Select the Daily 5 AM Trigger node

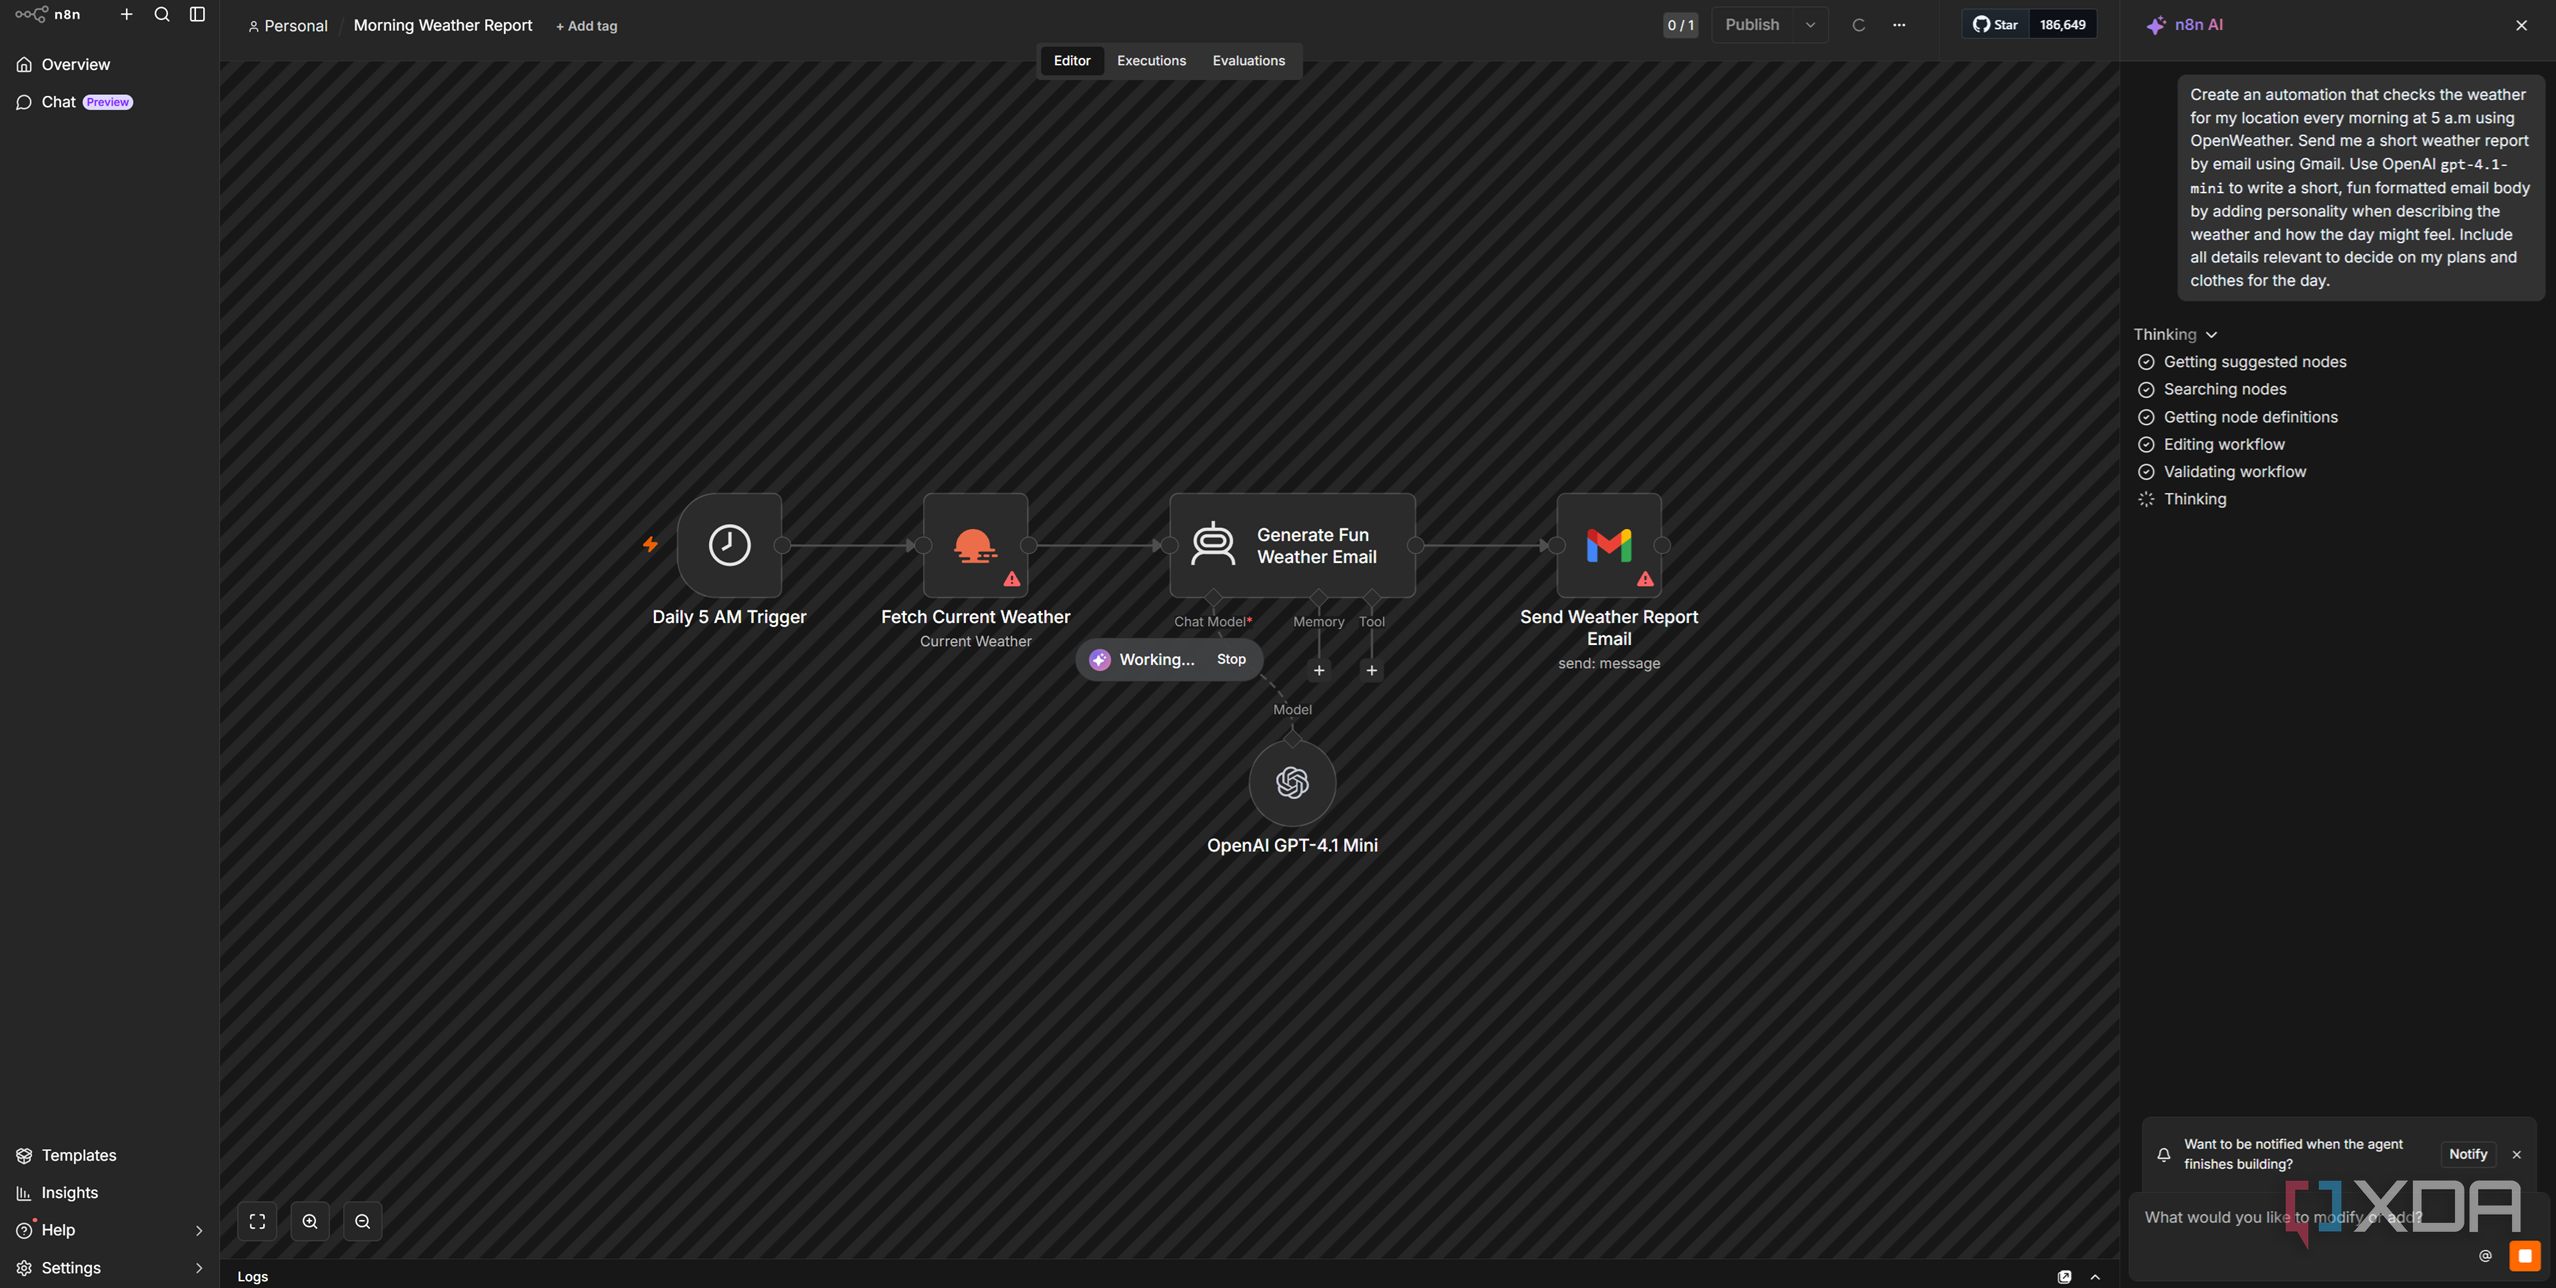pyautogui.click(x=729, y=545)
